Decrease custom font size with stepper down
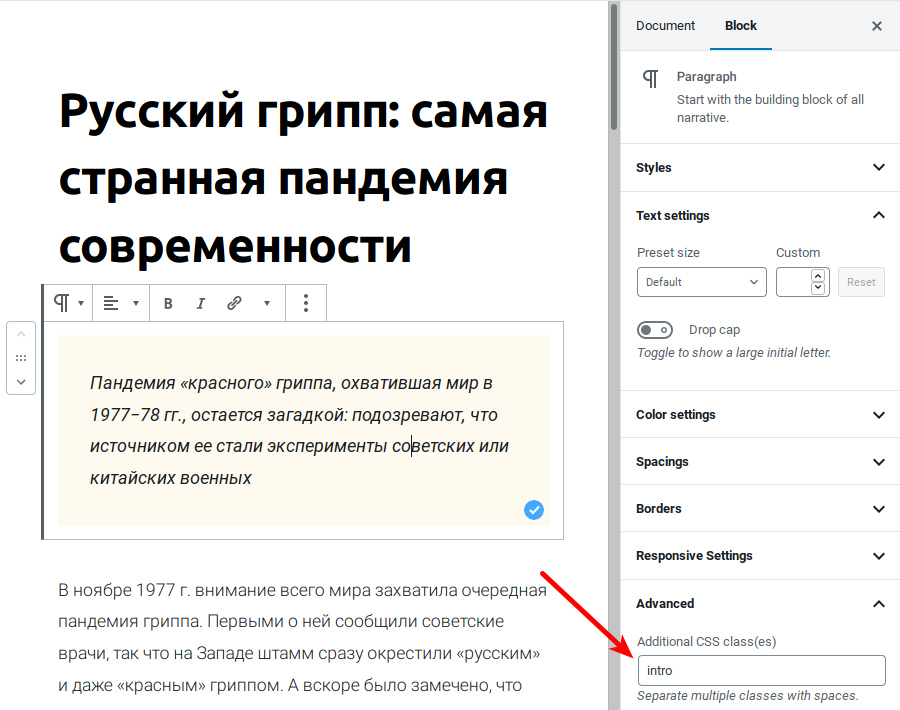Image resolution: width=900 pixels, height=710 pixels. [818, 288]
